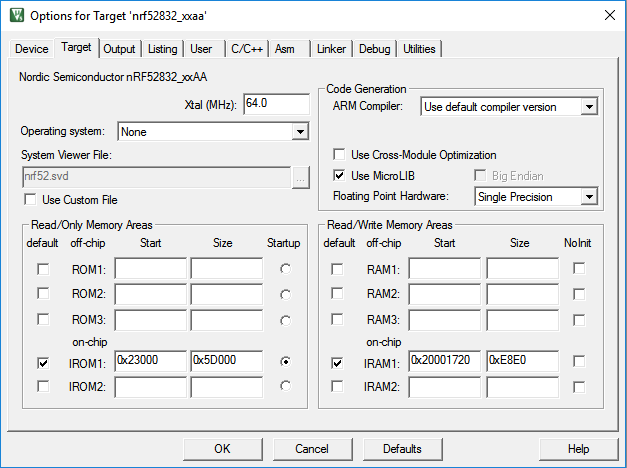Select the IROM1 Startup radio button
Viewport: 627px width, 468px height.
286,362
